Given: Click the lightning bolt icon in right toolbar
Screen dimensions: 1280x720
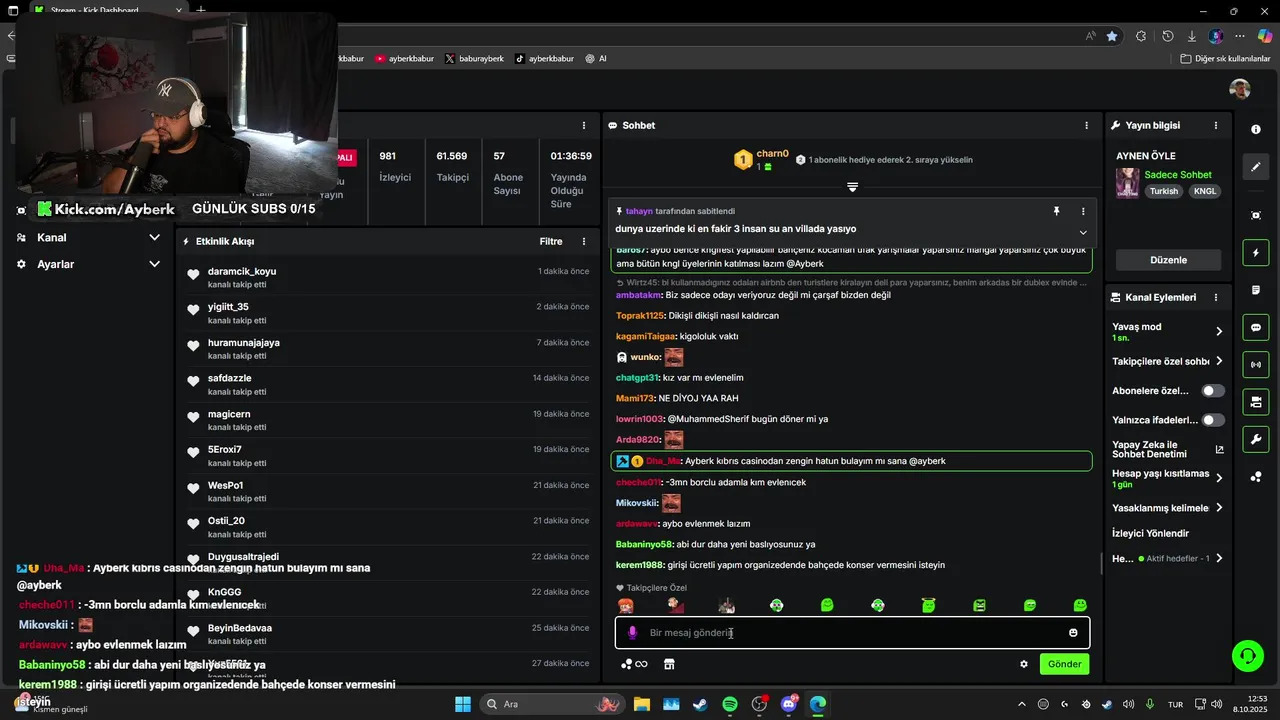Looking at the screenshot, I should coord(1256,253).
